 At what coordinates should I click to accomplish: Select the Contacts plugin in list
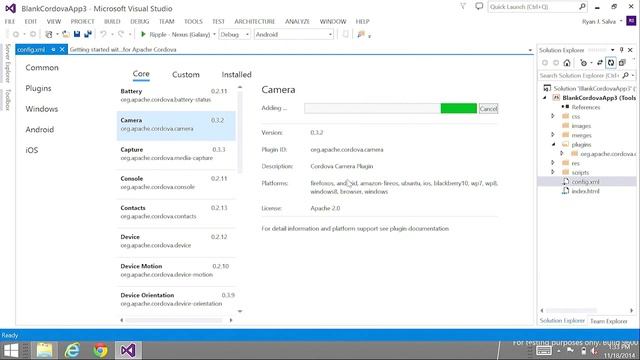(x=176, y=212)
